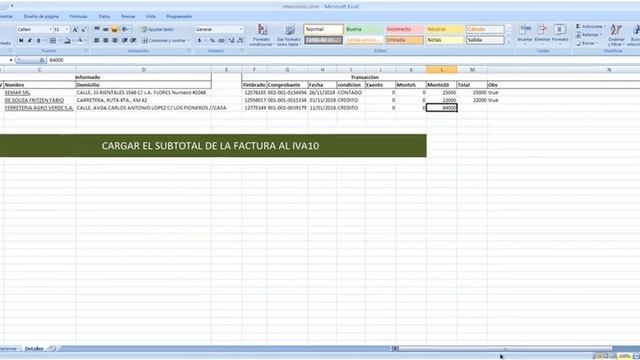Apply the Buena cell style
The image size is (640, 360).
[x=364, y=29]
